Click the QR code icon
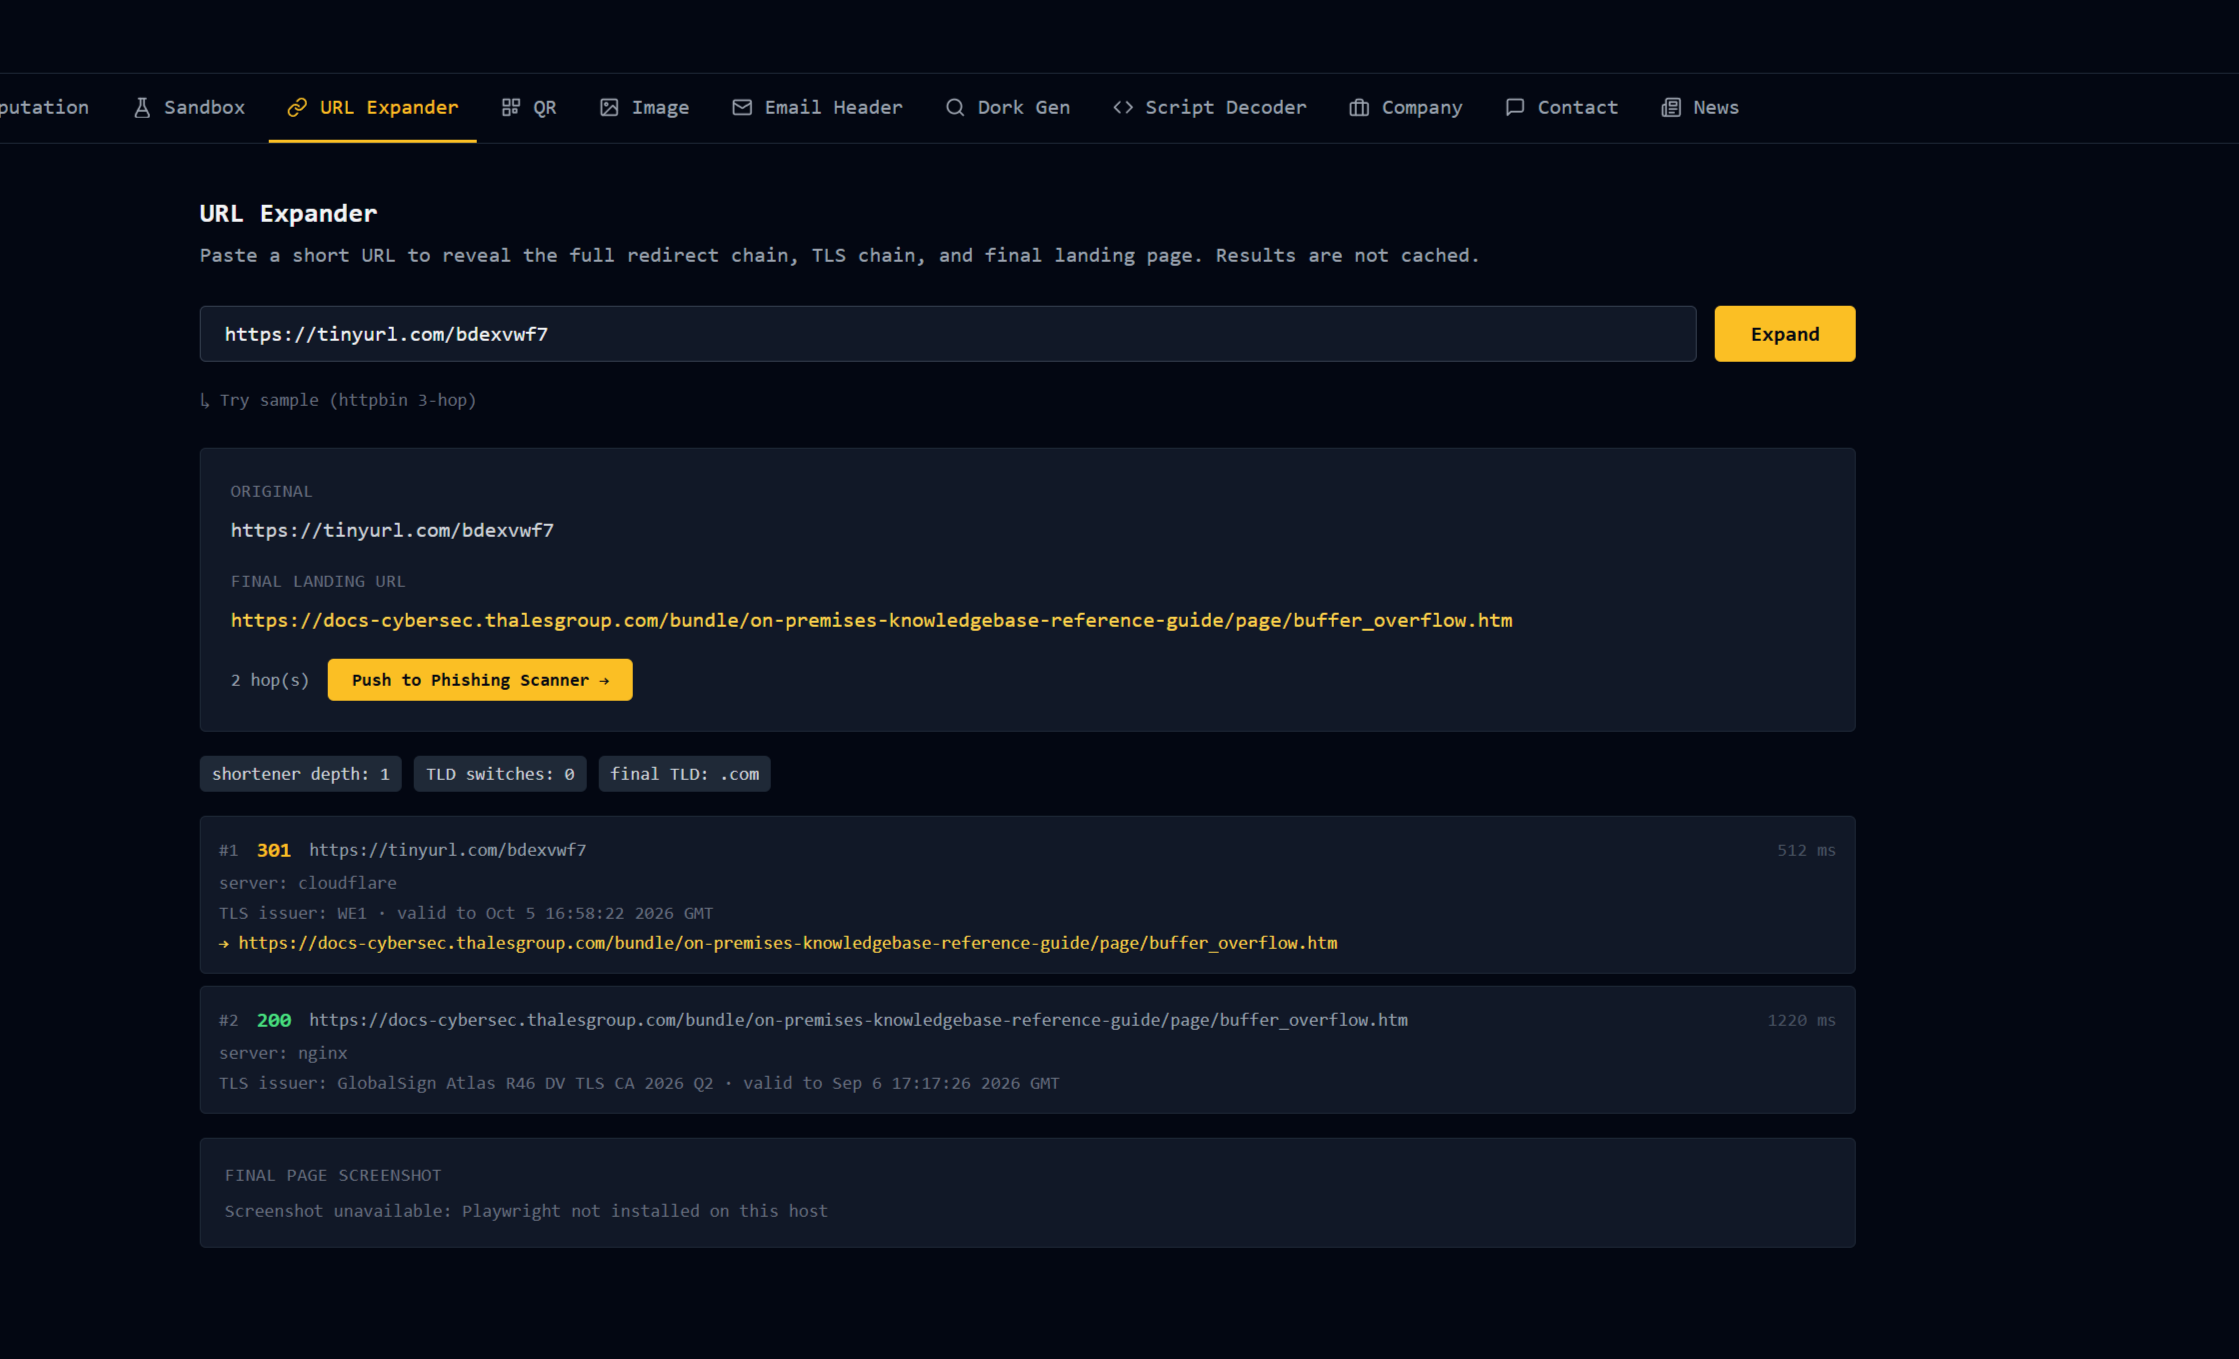2239x1359 pixels. (x=511, y=107)
